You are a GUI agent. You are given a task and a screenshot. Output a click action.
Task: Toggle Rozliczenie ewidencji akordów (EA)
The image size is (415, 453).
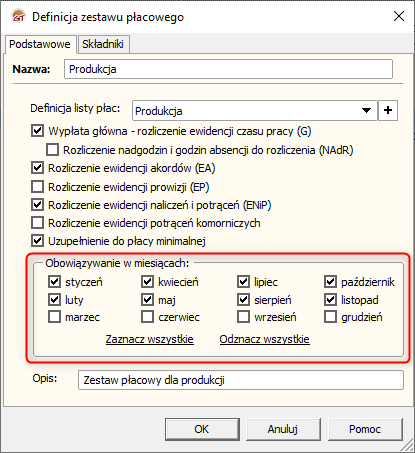pos(37,168)
